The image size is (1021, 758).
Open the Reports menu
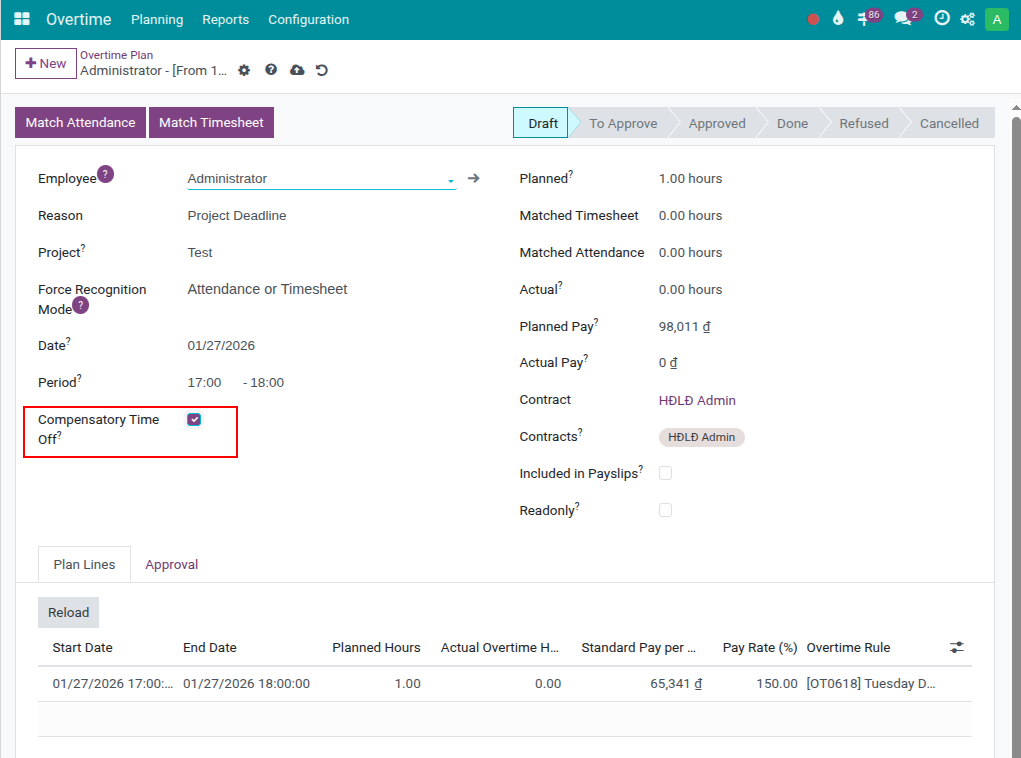click(x=225, y=19)
